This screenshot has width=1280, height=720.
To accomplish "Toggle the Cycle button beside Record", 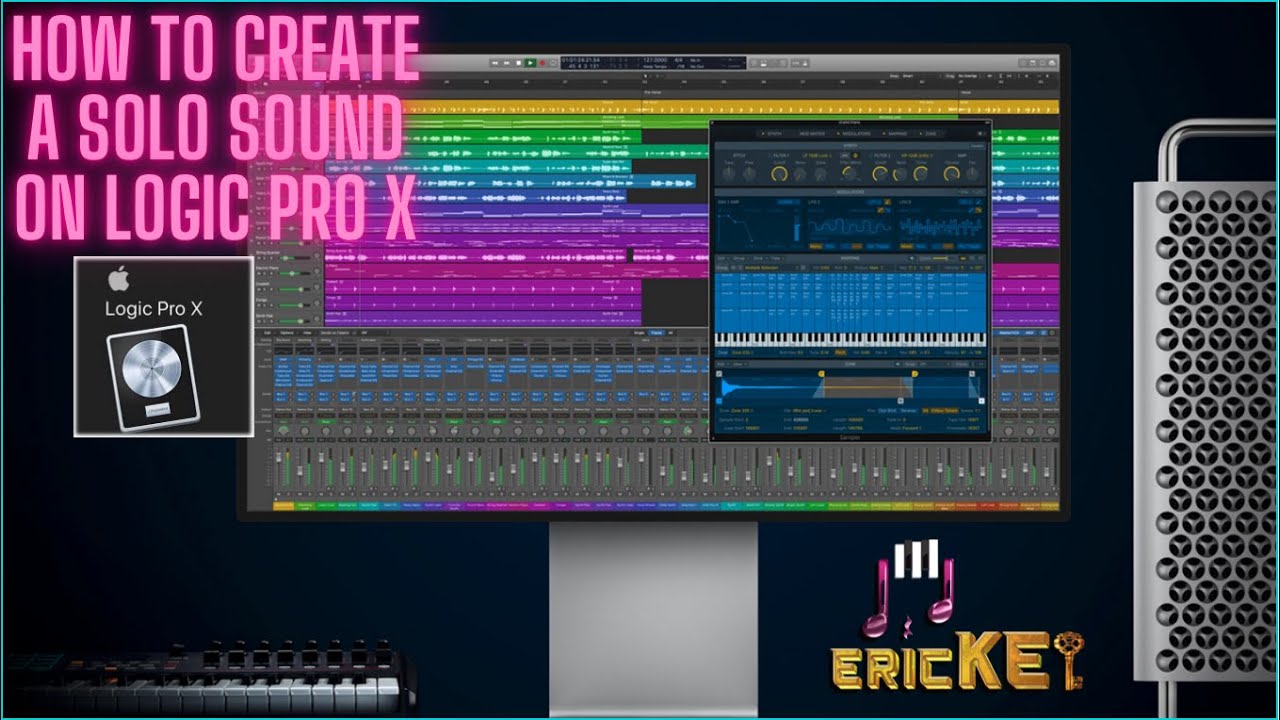I will tap(553, 63).
